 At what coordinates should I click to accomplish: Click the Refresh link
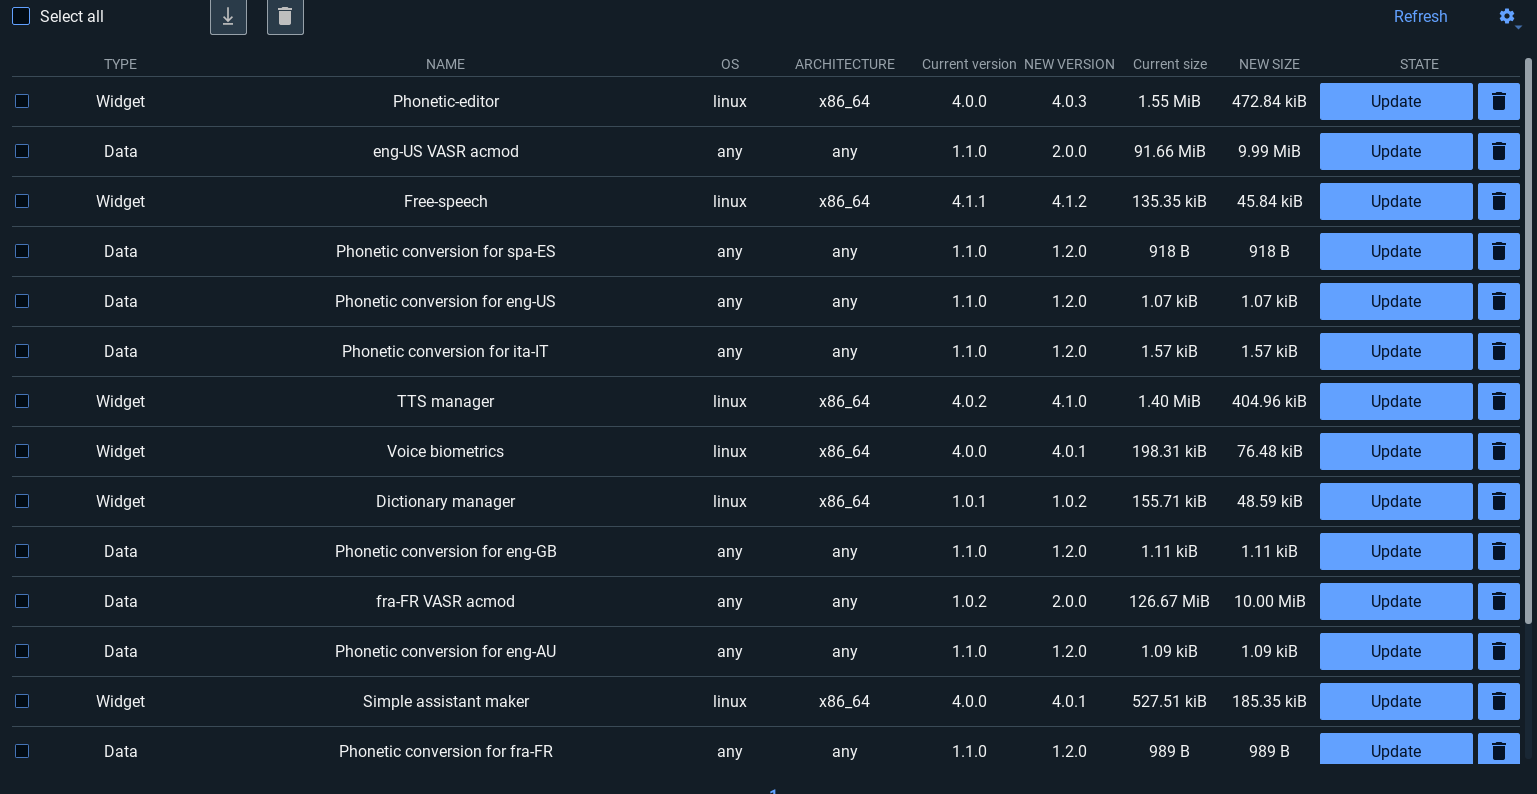coord(1420,17)
